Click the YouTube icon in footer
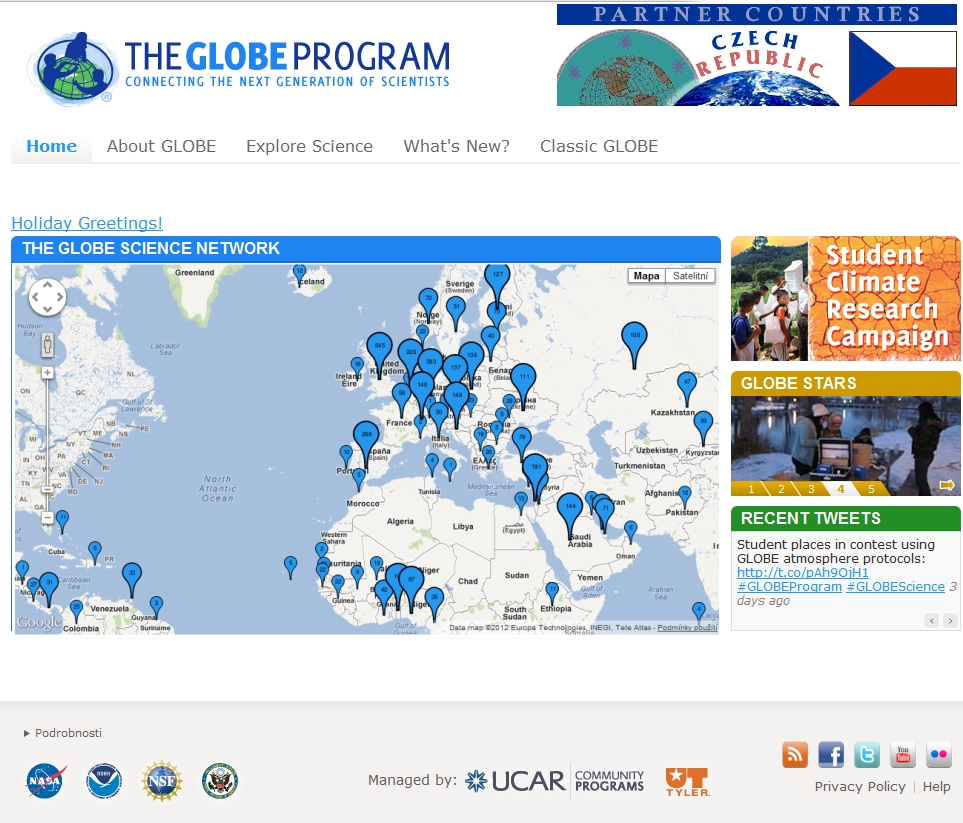 tap(903, 755)
